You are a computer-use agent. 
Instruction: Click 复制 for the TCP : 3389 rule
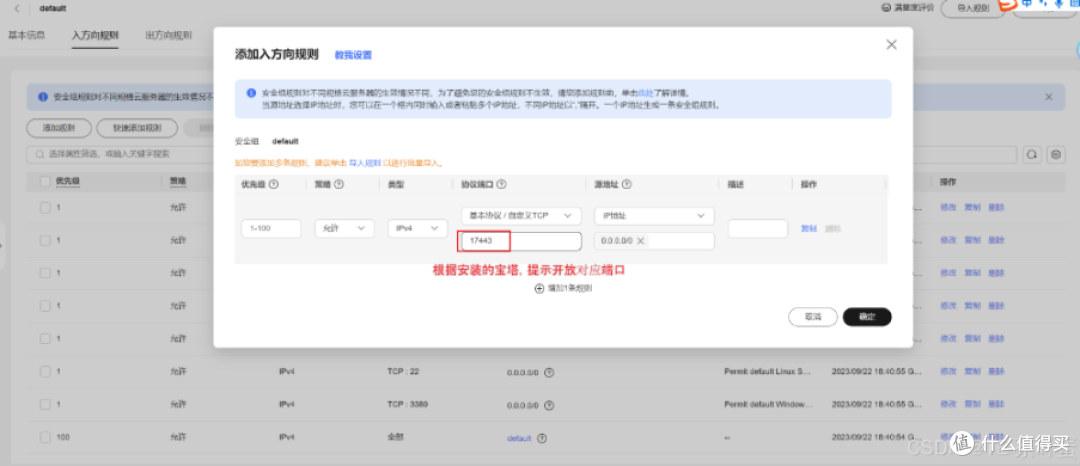pos(973,405)
